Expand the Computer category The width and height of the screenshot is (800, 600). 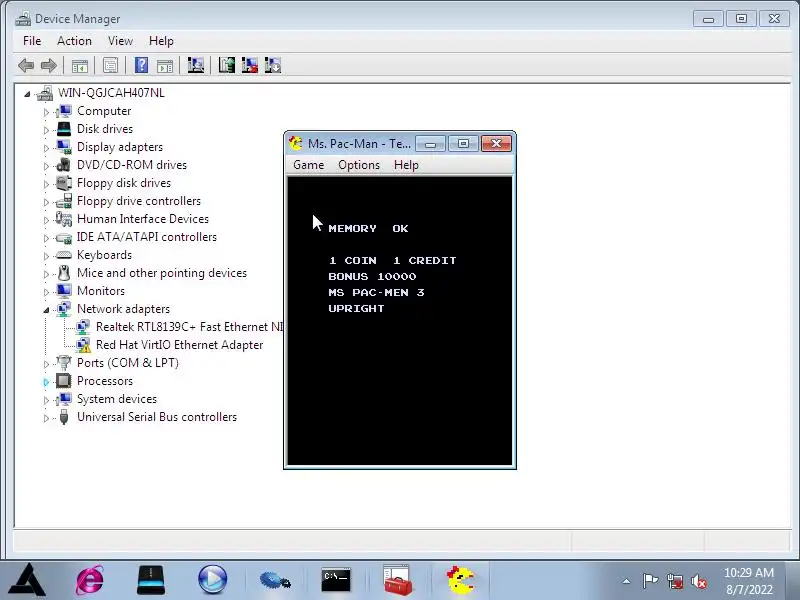[46, 112]
